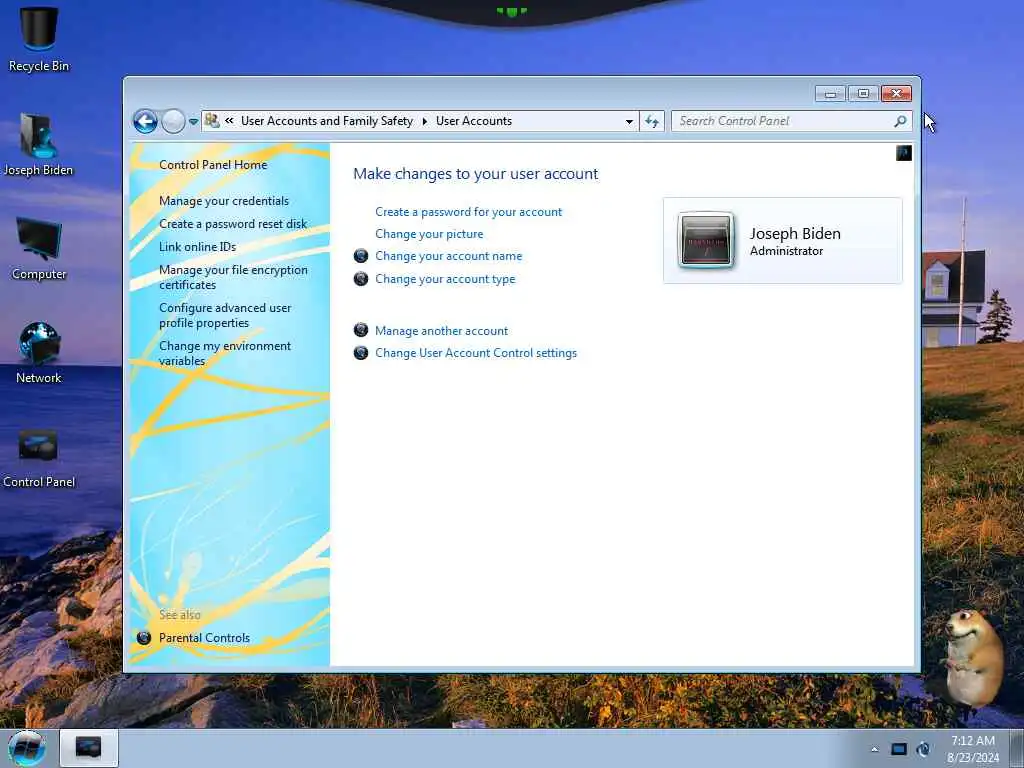
Task: Click the magnifier search icon
Action: 900,121
